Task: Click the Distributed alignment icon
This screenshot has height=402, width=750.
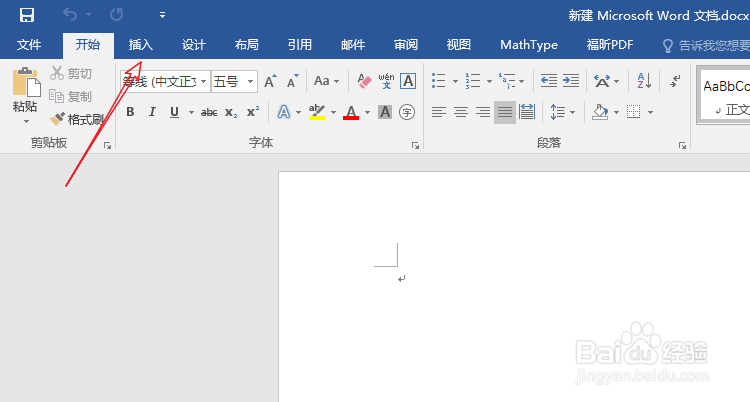Action: (x=527, y=112)
